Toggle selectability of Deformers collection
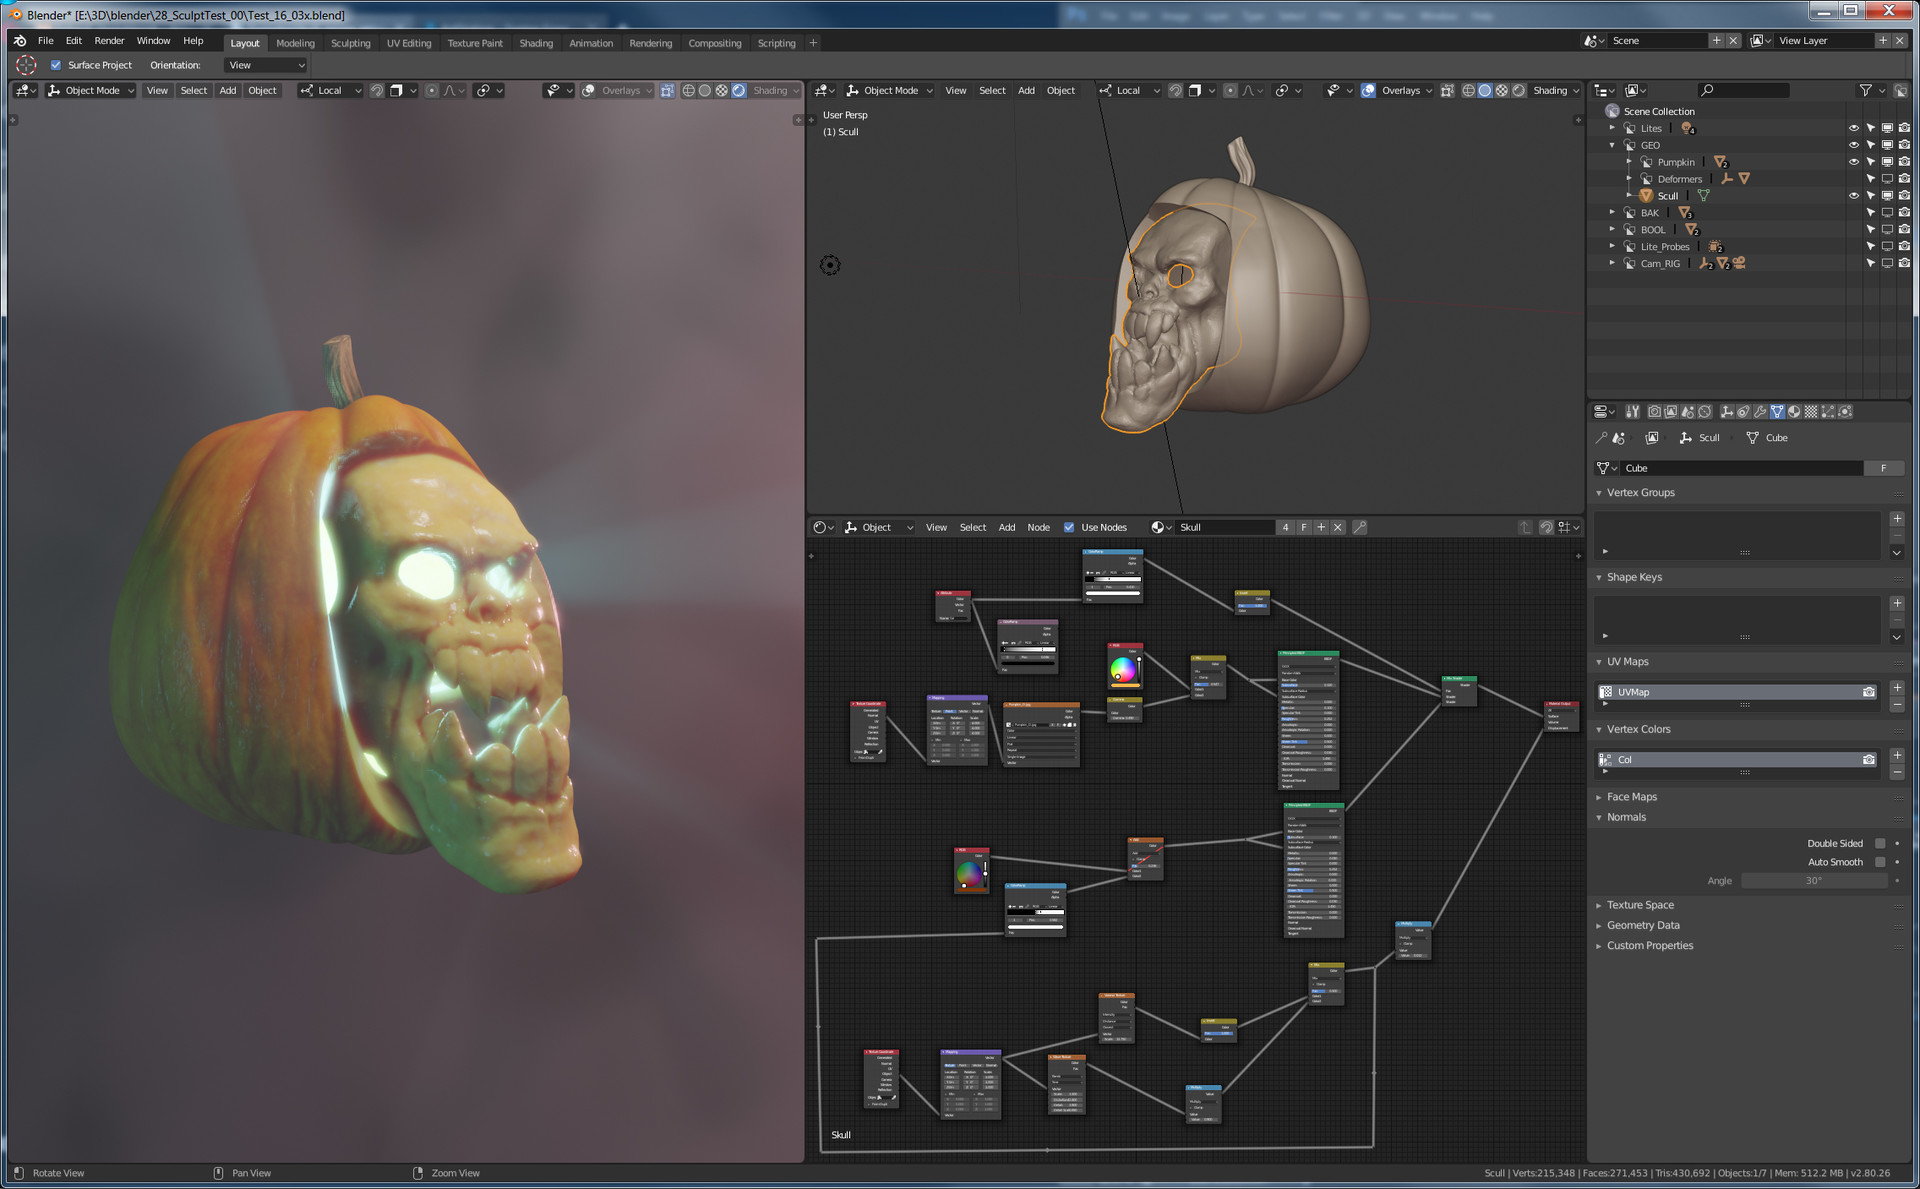Viewport: 1920px width, 1189px height. tap(1870, 179)
